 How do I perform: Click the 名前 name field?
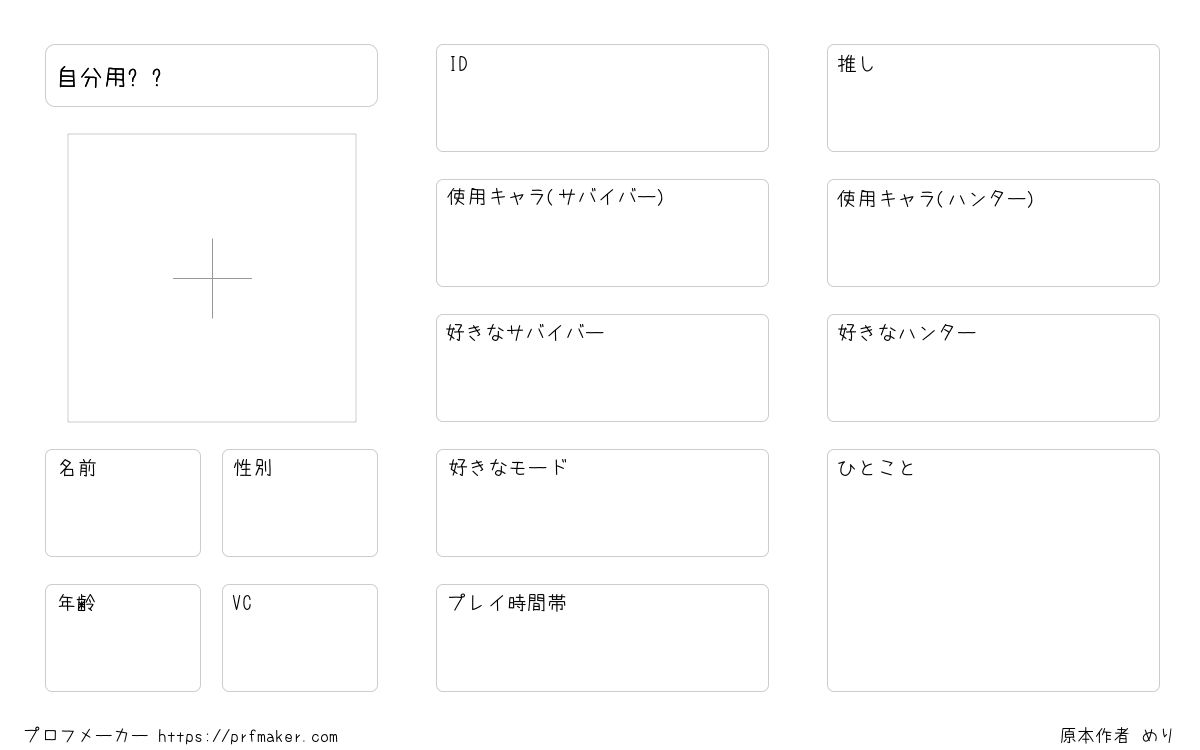click(x=123, y=503)
